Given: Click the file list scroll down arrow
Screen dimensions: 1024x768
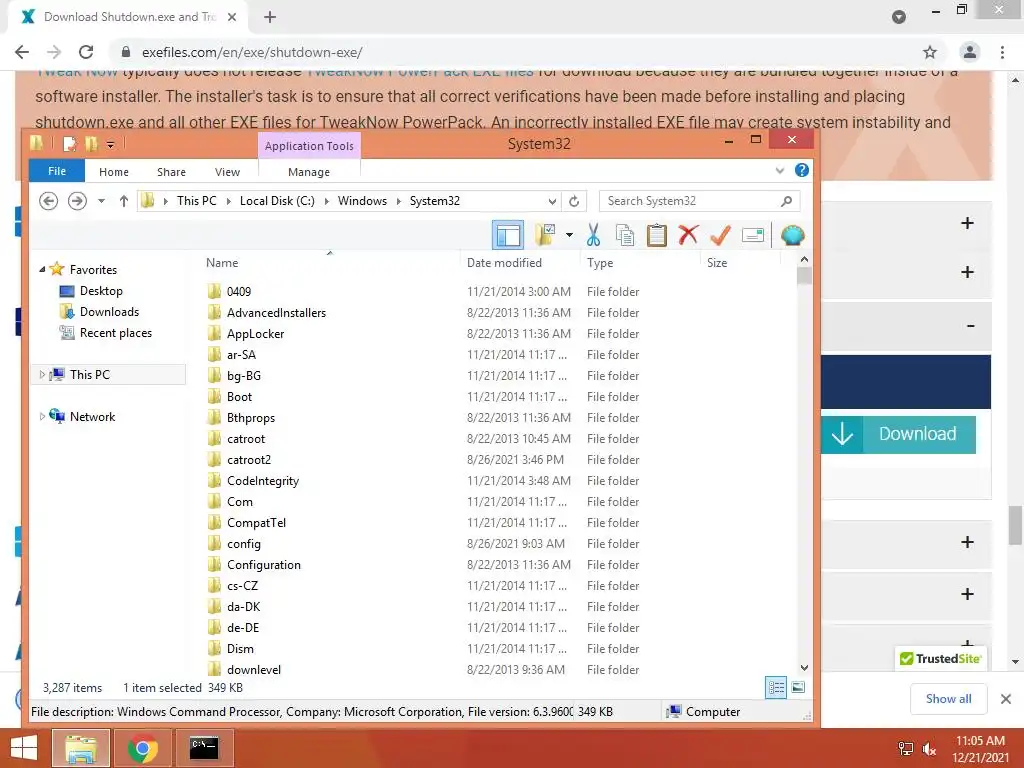Looking at the screenshot, I should 805,667.
